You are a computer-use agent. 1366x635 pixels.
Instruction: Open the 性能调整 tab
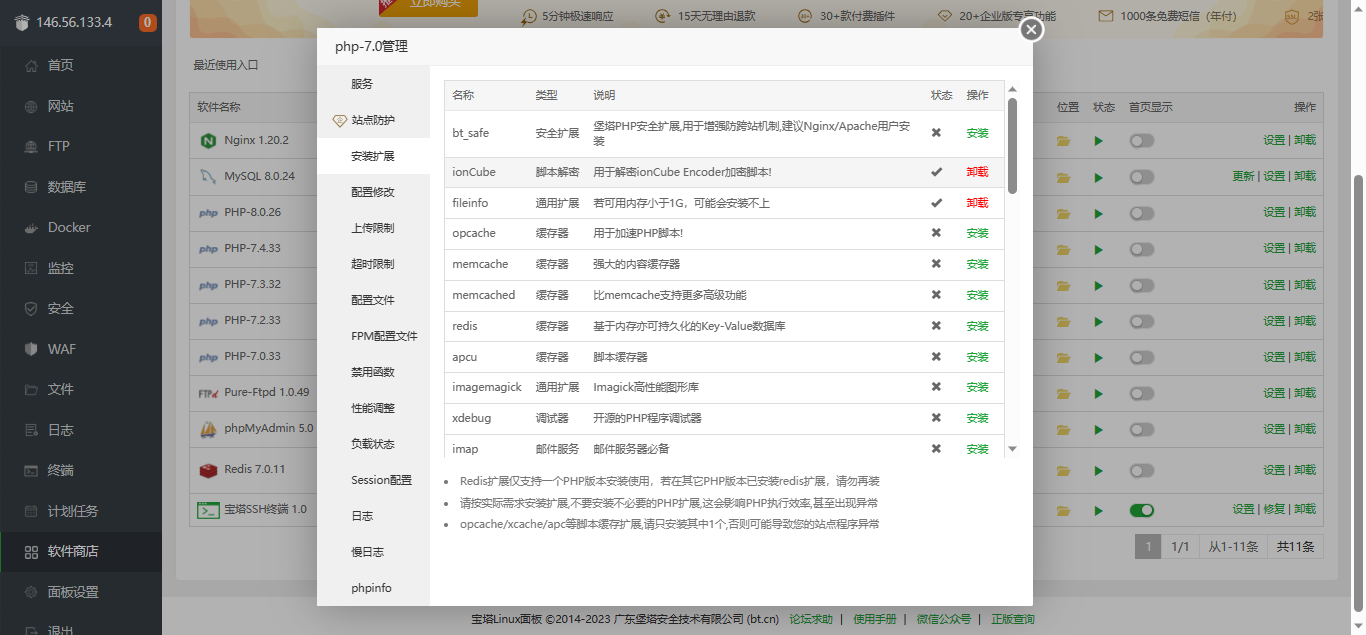373,408
